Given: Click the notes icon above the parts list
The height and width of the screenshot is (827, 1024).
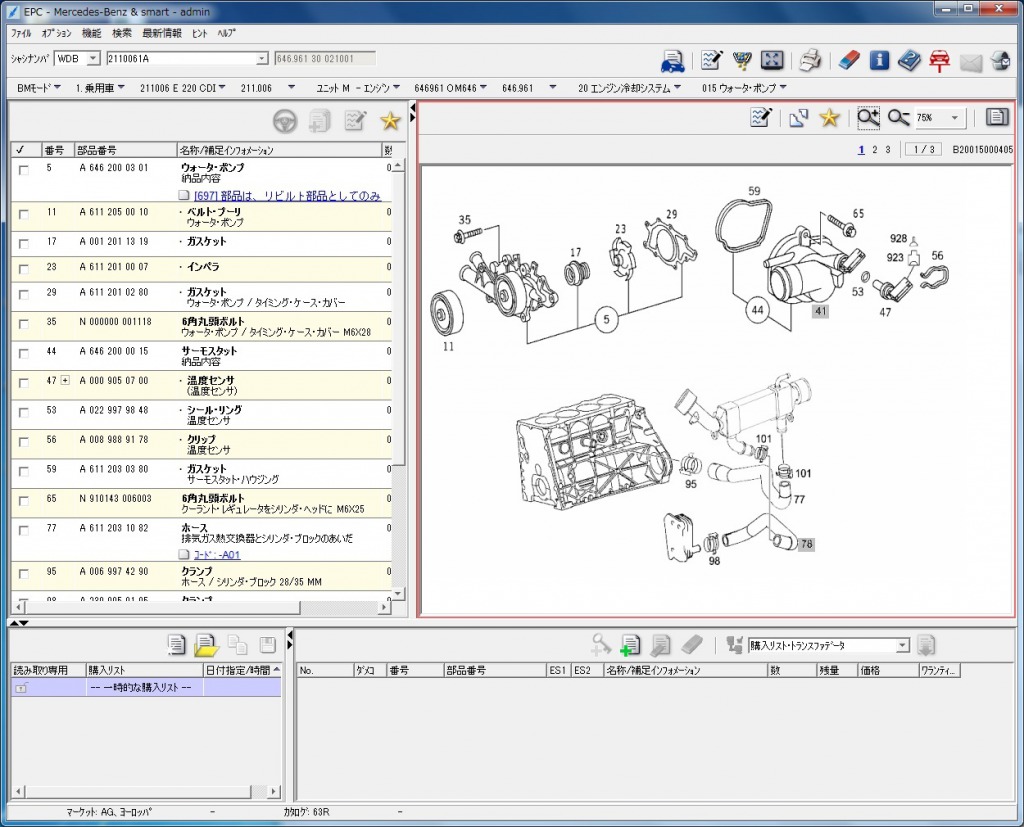Looking at the screenshot, I should tap(355, 121).
